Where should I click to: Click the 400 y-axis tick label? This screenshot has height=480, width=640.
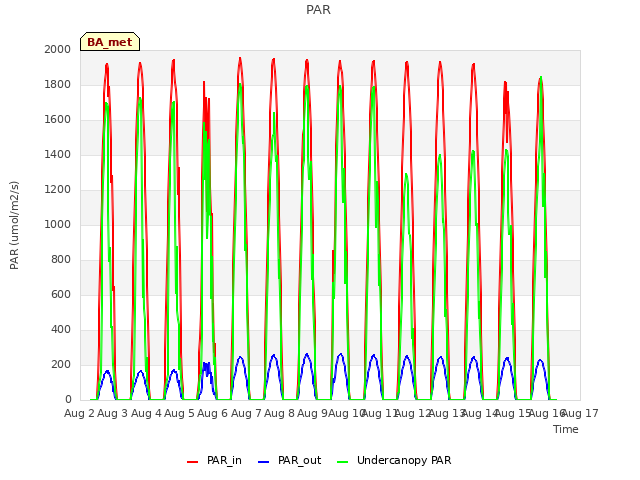coord(61,329)
